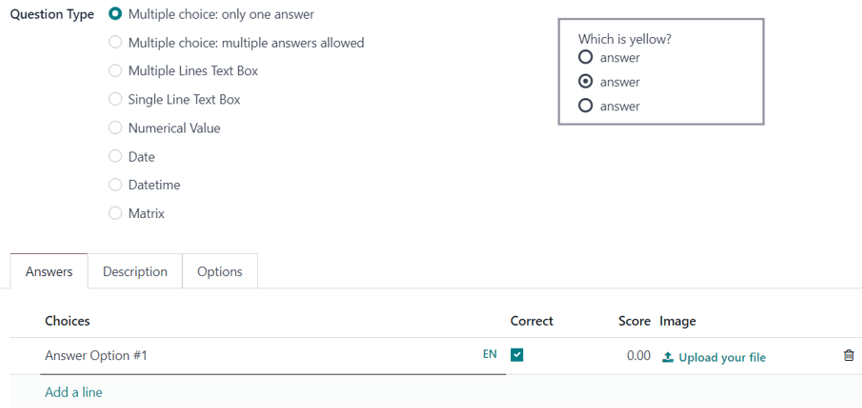The image size is (862, 408).
Task: Switch to the Description tab
Action: (x=135, y=272)
